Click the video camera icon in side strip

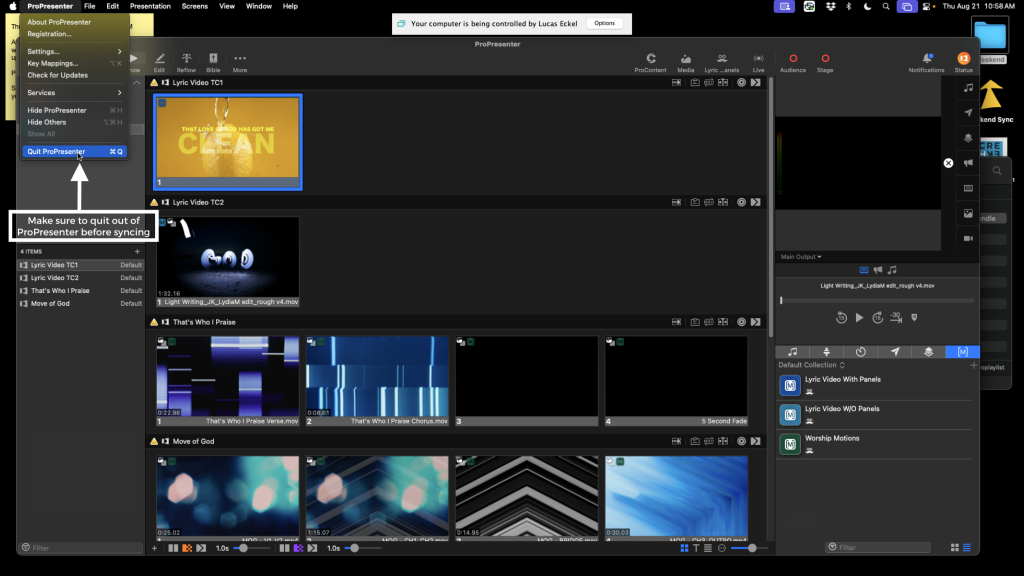click(968, 238)
